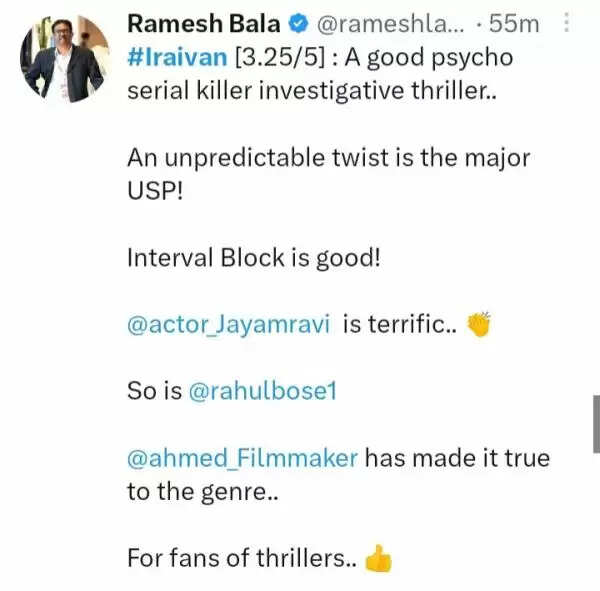Screen dimensions: 600x591
Task: Click the 'USP!' text
Action: click(x=155, y=190)
